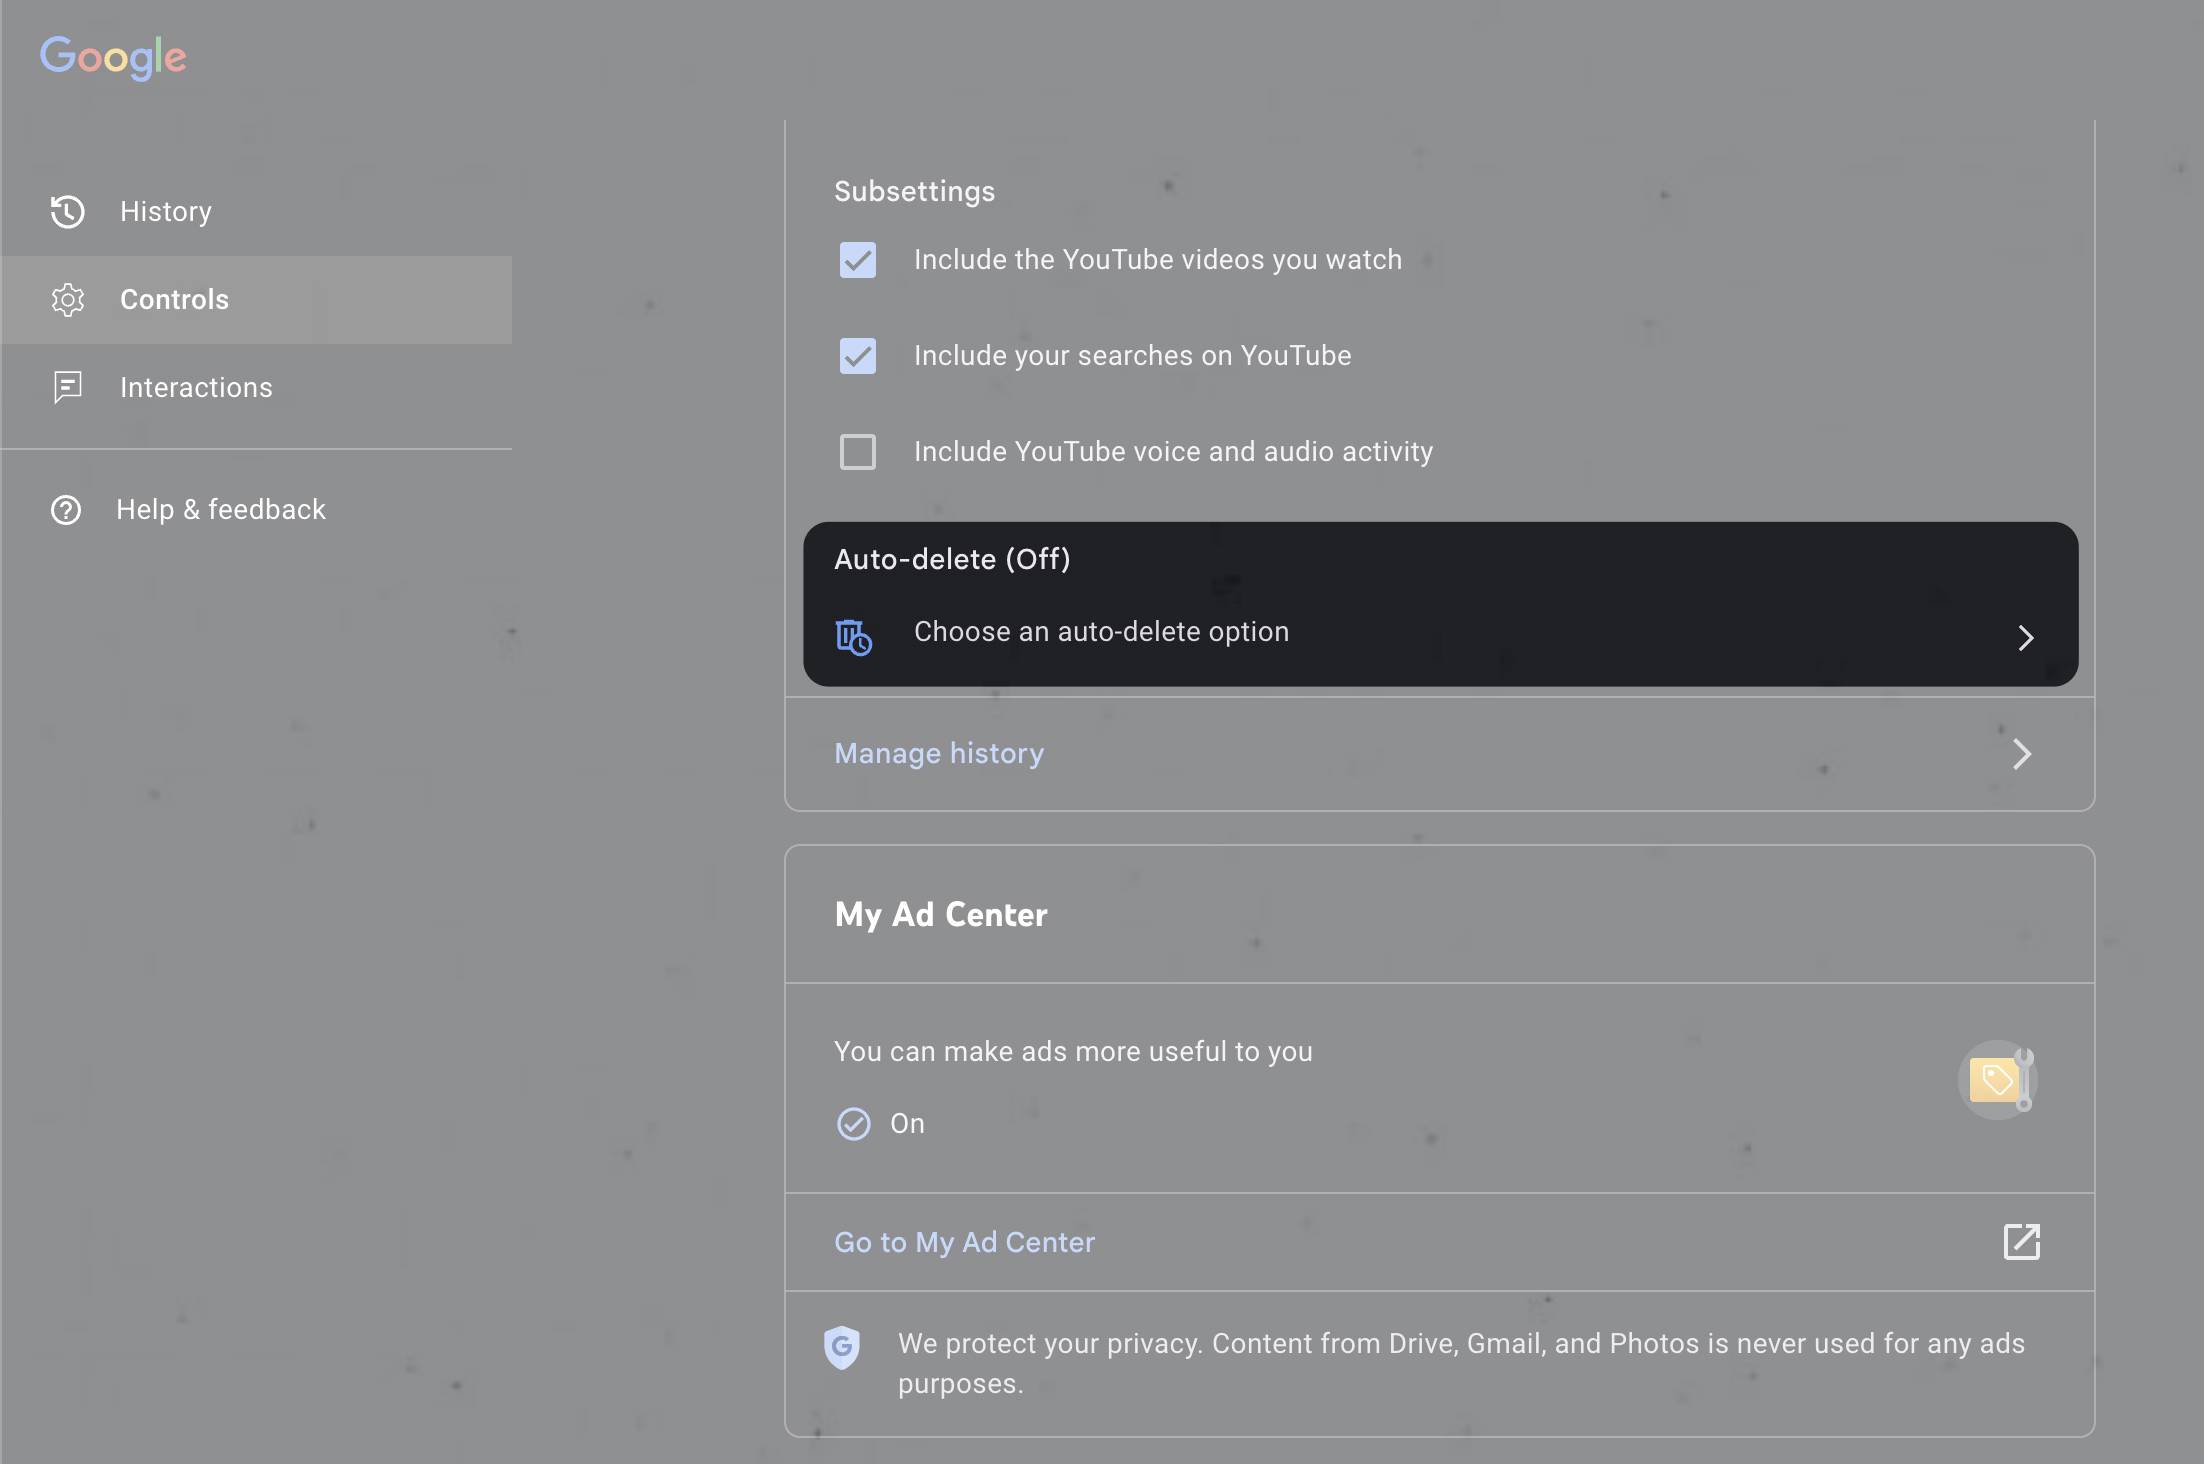Screen dimensions: 2204x1464
Task: Switch to the Interactions section
Action: point(196,387)
